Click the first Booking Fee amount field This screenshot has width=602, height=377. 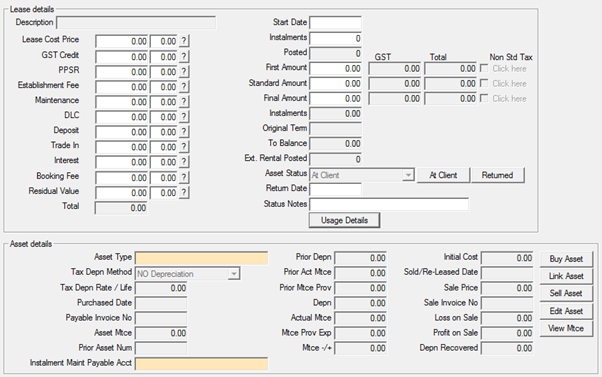121,177
